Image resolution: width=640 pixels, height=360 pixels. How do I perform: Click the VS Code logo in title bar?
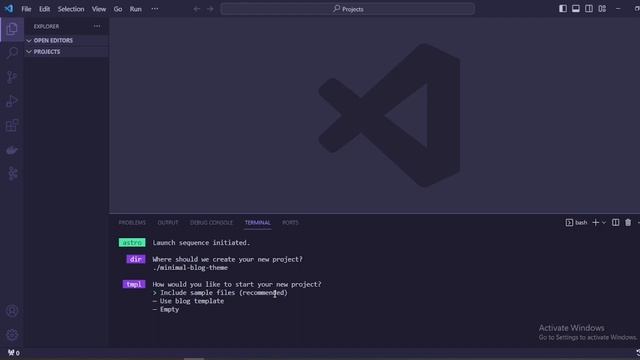[9, 9]
